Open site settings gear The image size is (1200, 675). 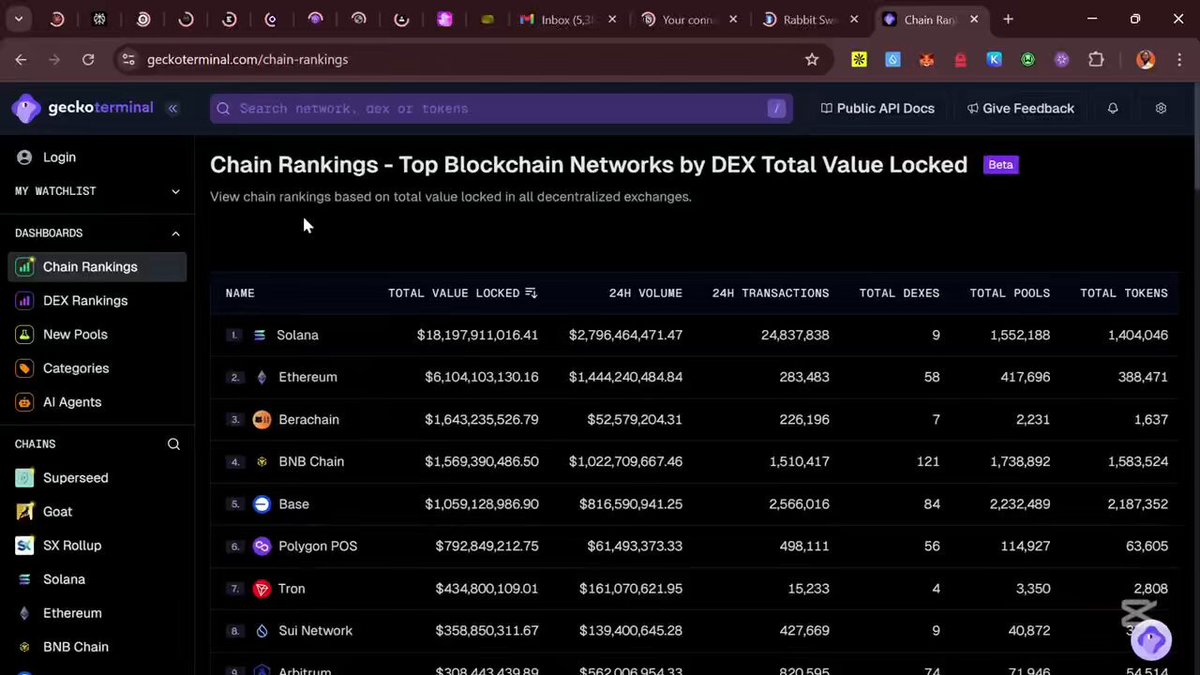click(x=1161, y=108)
